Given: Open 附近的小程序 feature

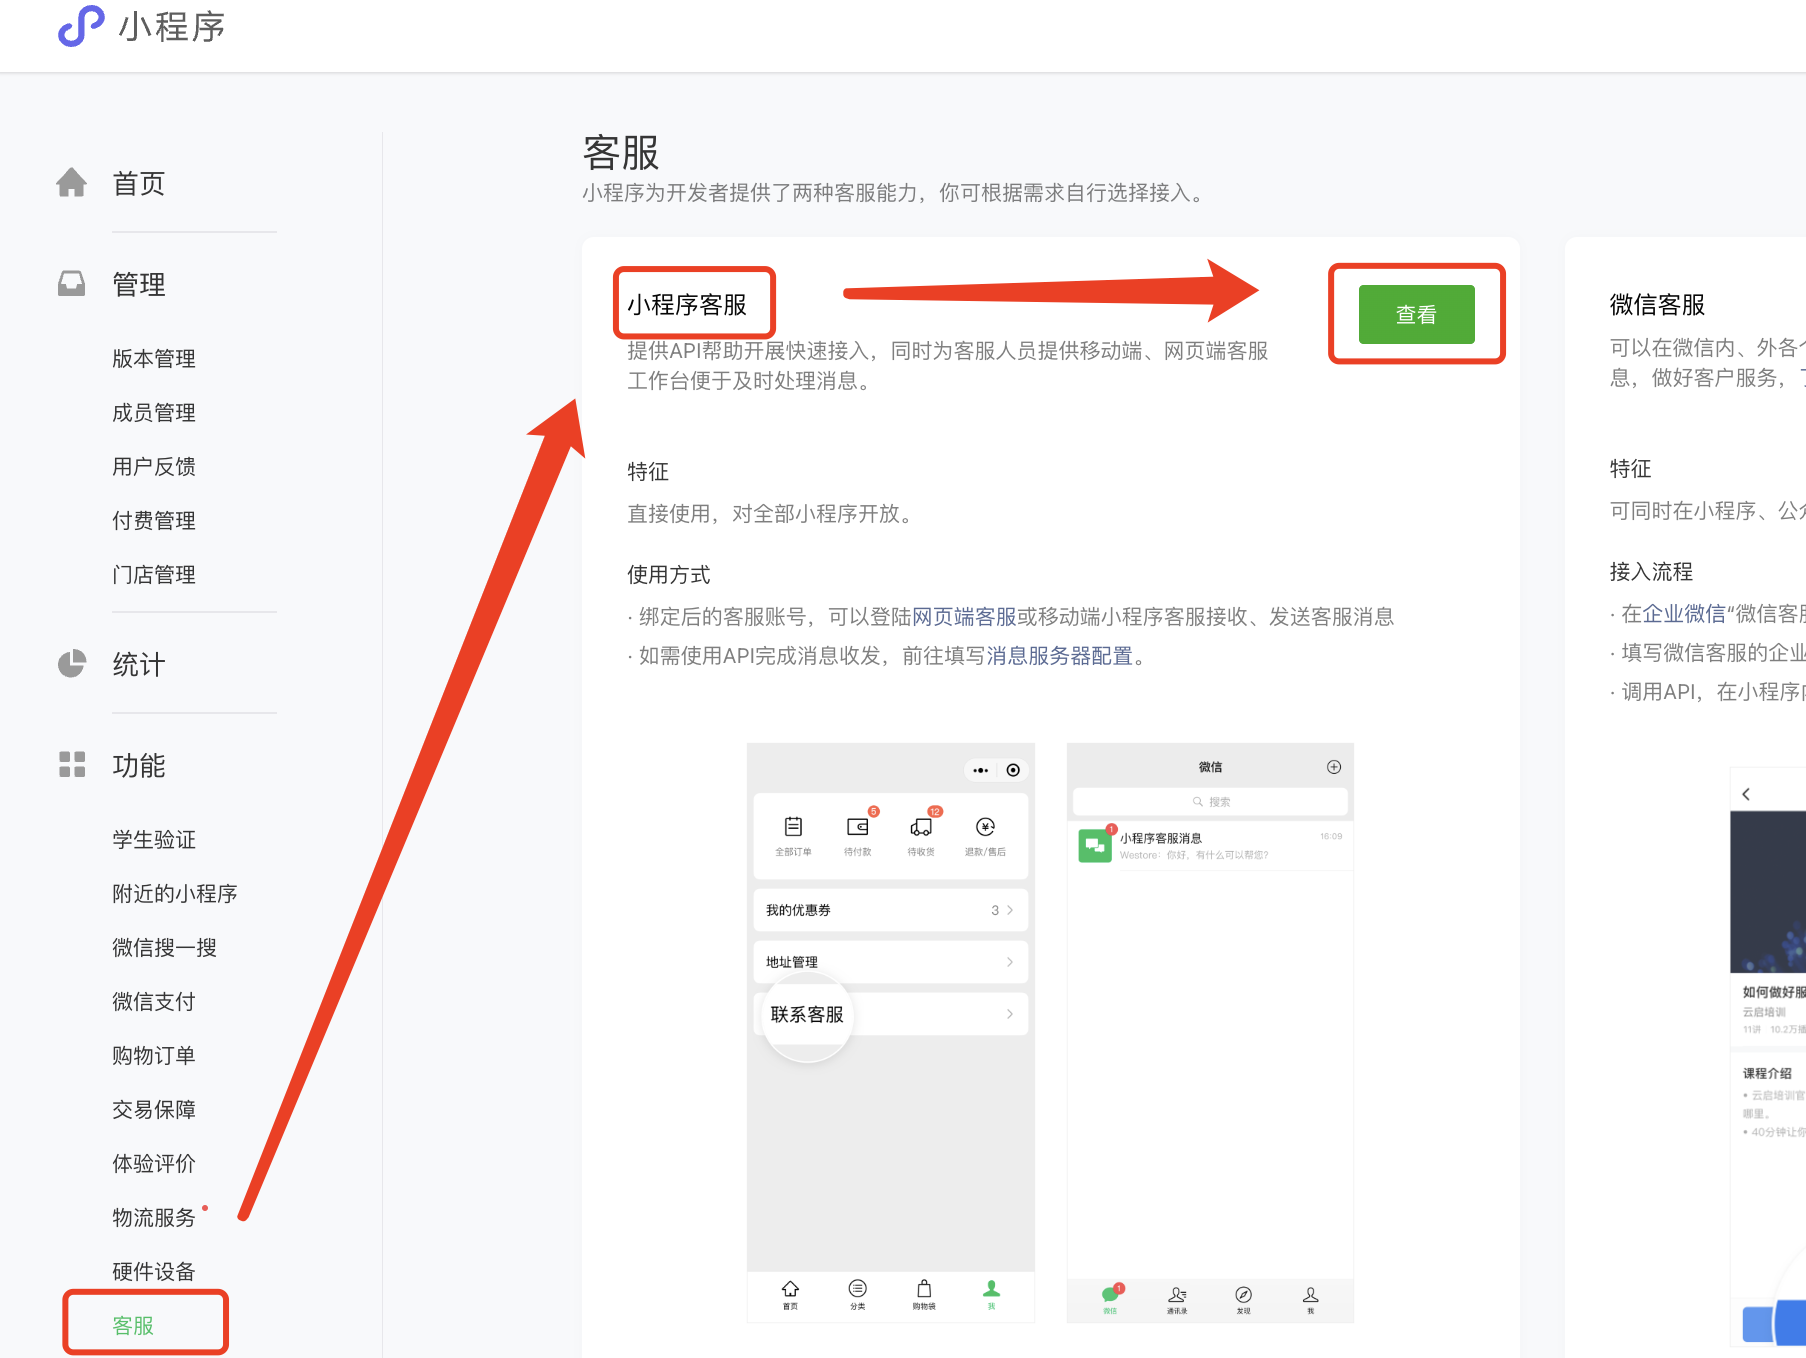Looking at the screenshot, I should tap(175, 894).
